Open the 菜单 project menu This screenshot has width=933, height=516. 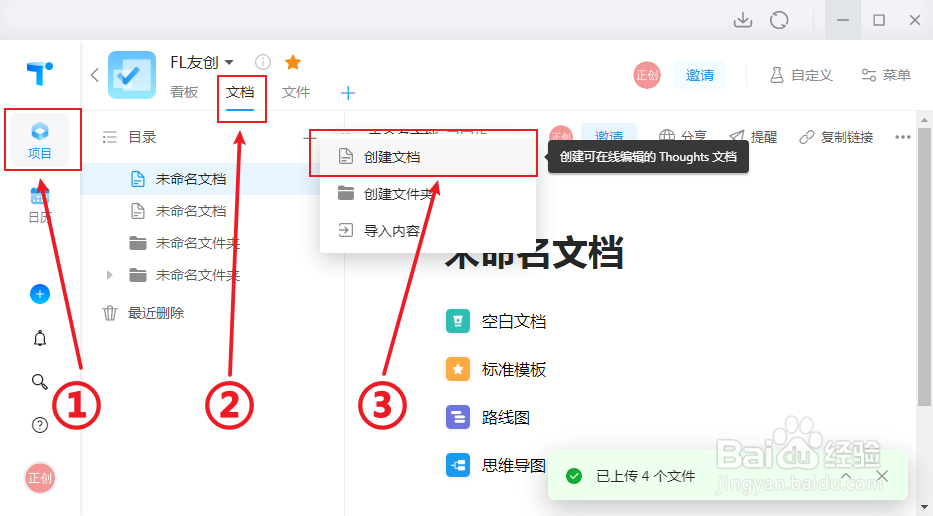[886, 75]
